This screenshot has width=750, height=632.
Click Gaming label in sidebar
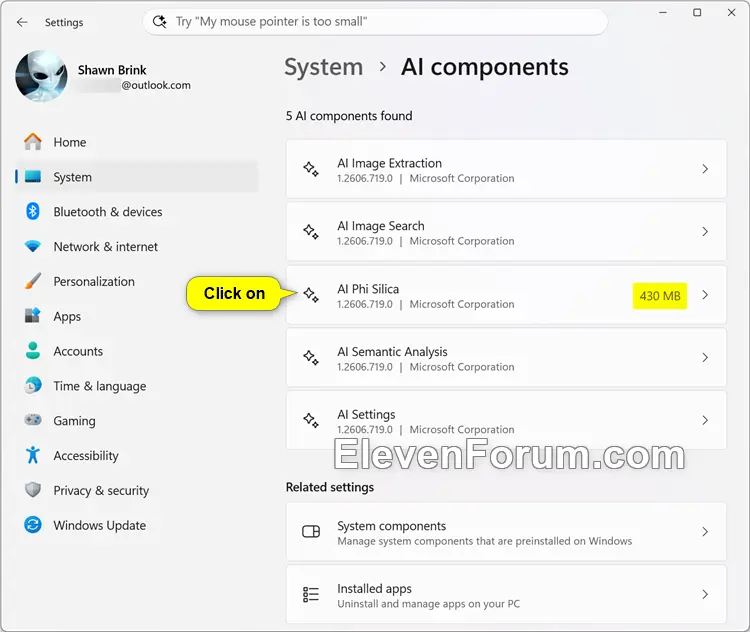click(74, 421)
